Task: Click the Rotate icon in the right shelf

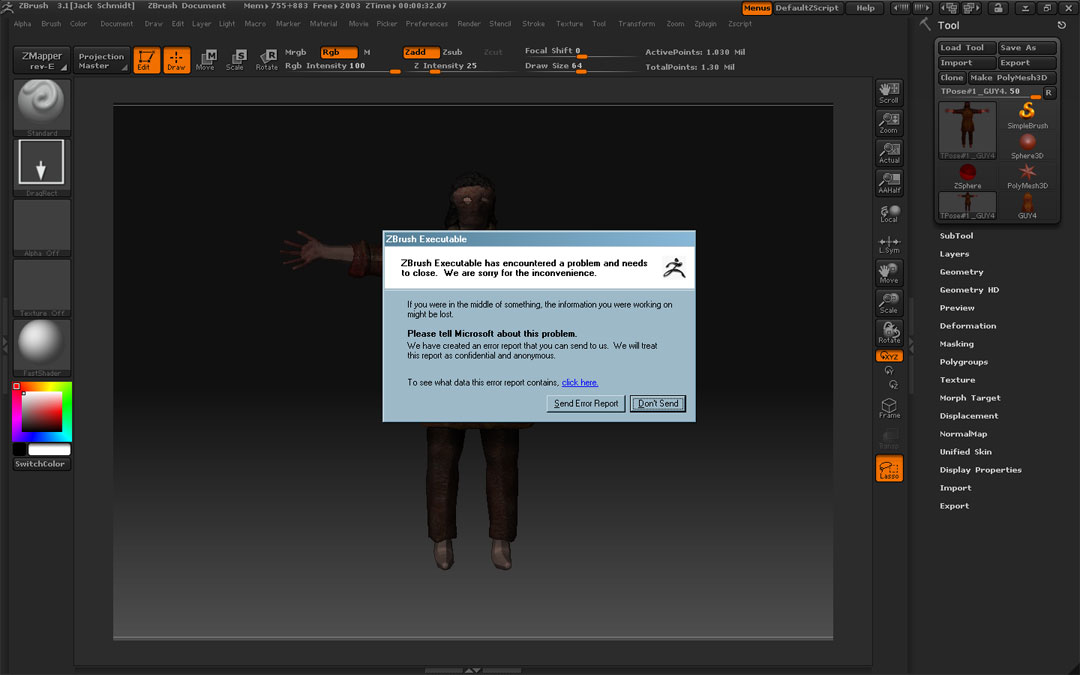Action: coord(889,333)
